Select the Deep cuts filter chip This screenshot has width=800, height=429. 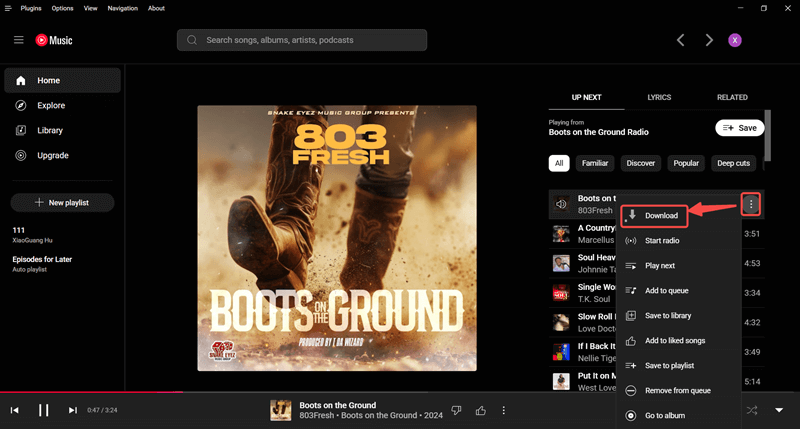(733, 163)
